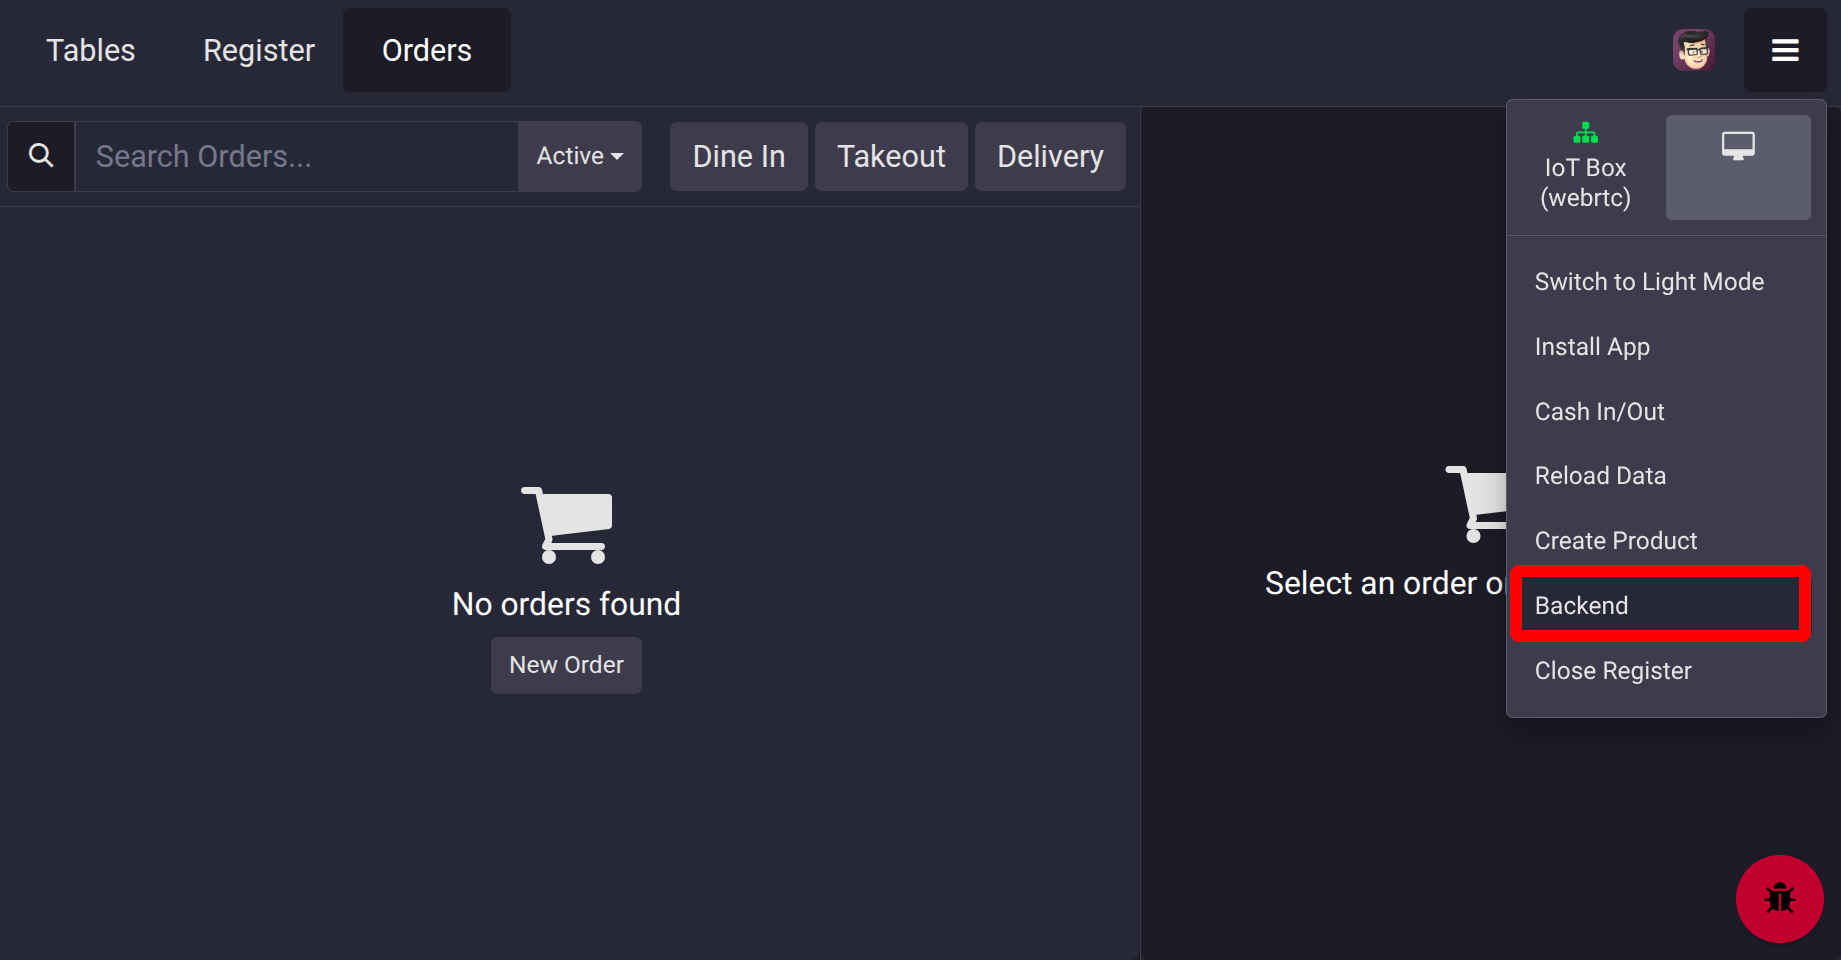Expand the Active filter dropdown
The height and width of the screenshot is (960, 1841).
click(x=579, y=156)
